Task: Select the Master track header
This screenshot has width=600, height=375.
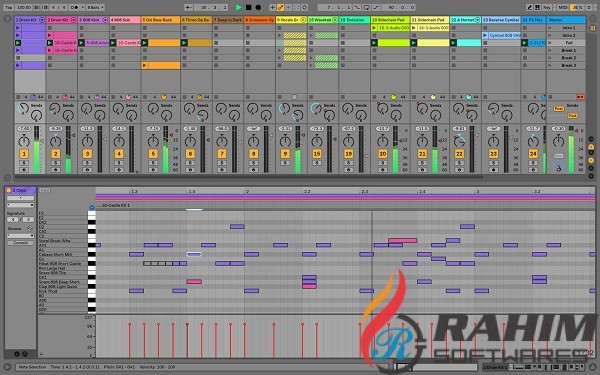Action: pyautogui.click(x=566, y=20)
